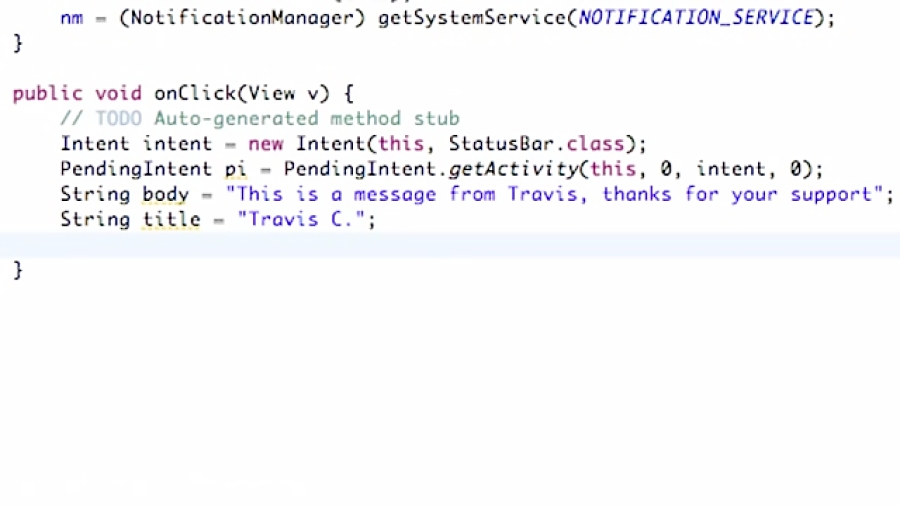Click the 'Auto-generated method stub' comment text

307,119
